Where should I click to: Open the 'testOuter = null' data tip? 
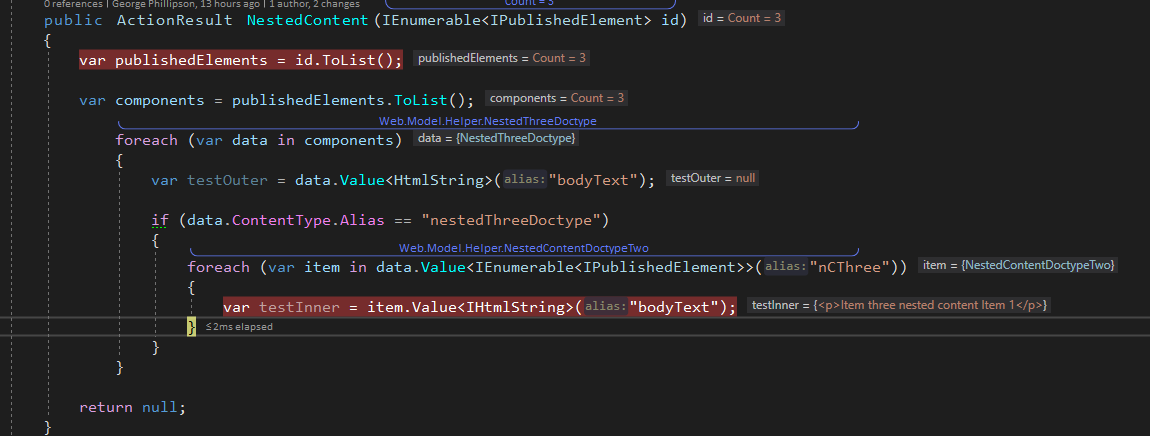[x=713, y=178]
